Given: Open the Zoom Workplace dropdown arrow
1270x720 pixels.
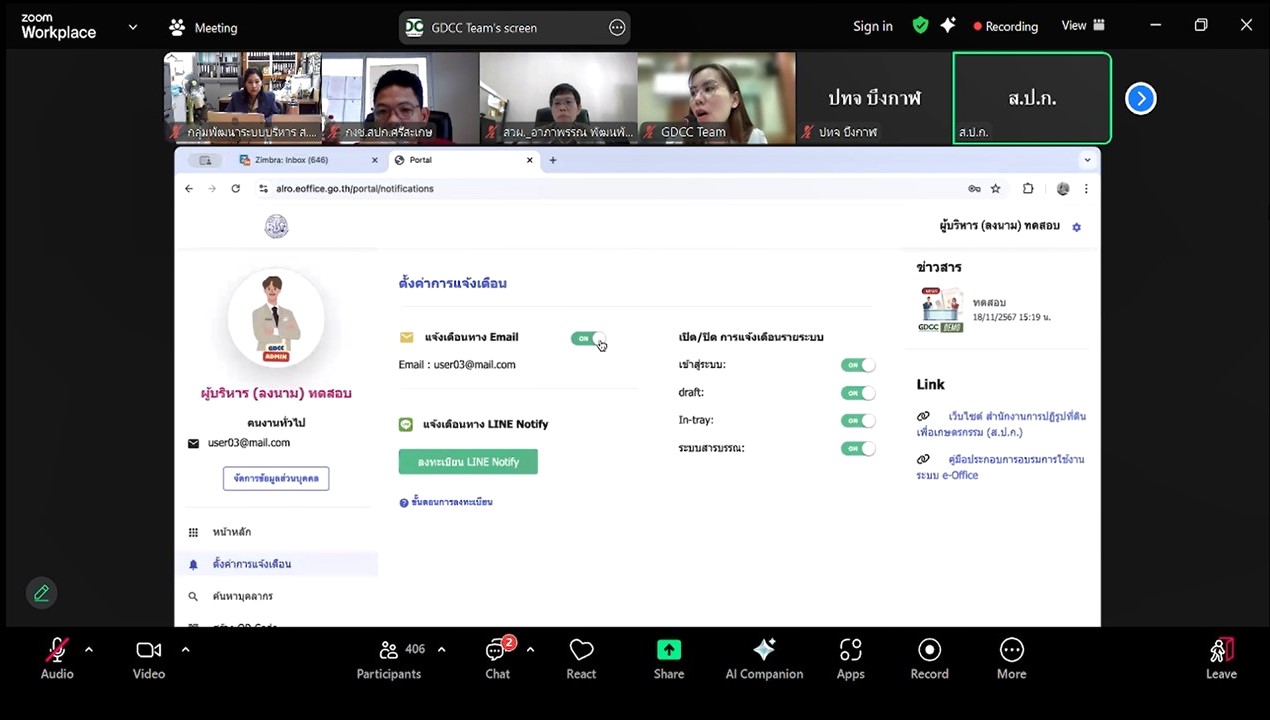Looking at the screenshot, I should [x=132, y=27].
